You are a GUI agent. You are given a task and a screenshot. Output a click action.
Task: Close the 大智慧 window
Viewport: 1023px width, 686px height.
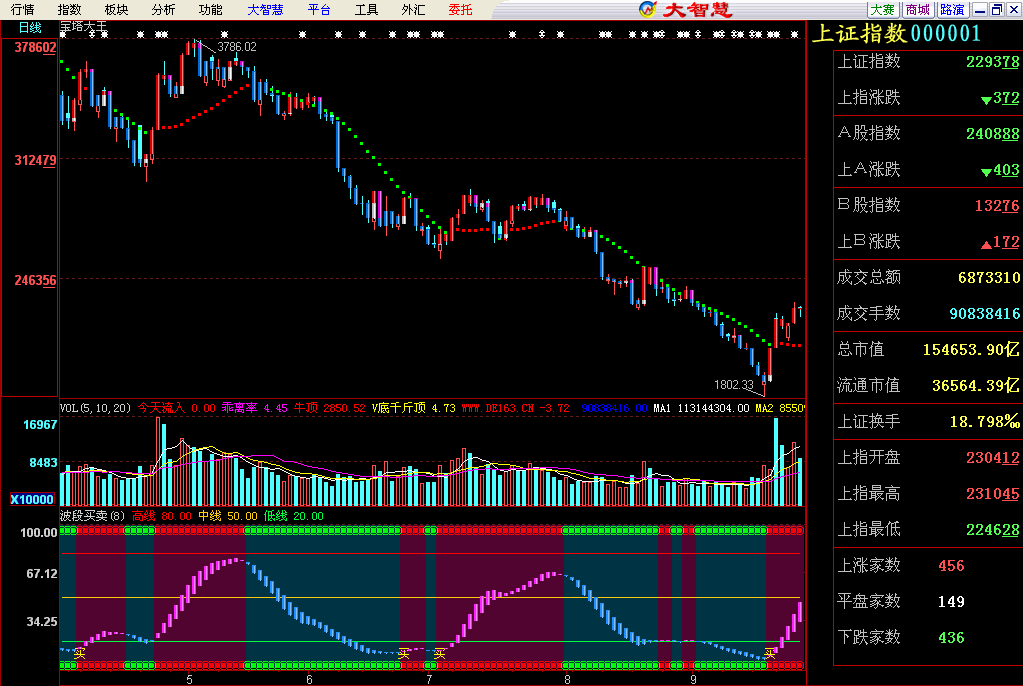[x=1013, y=9]
